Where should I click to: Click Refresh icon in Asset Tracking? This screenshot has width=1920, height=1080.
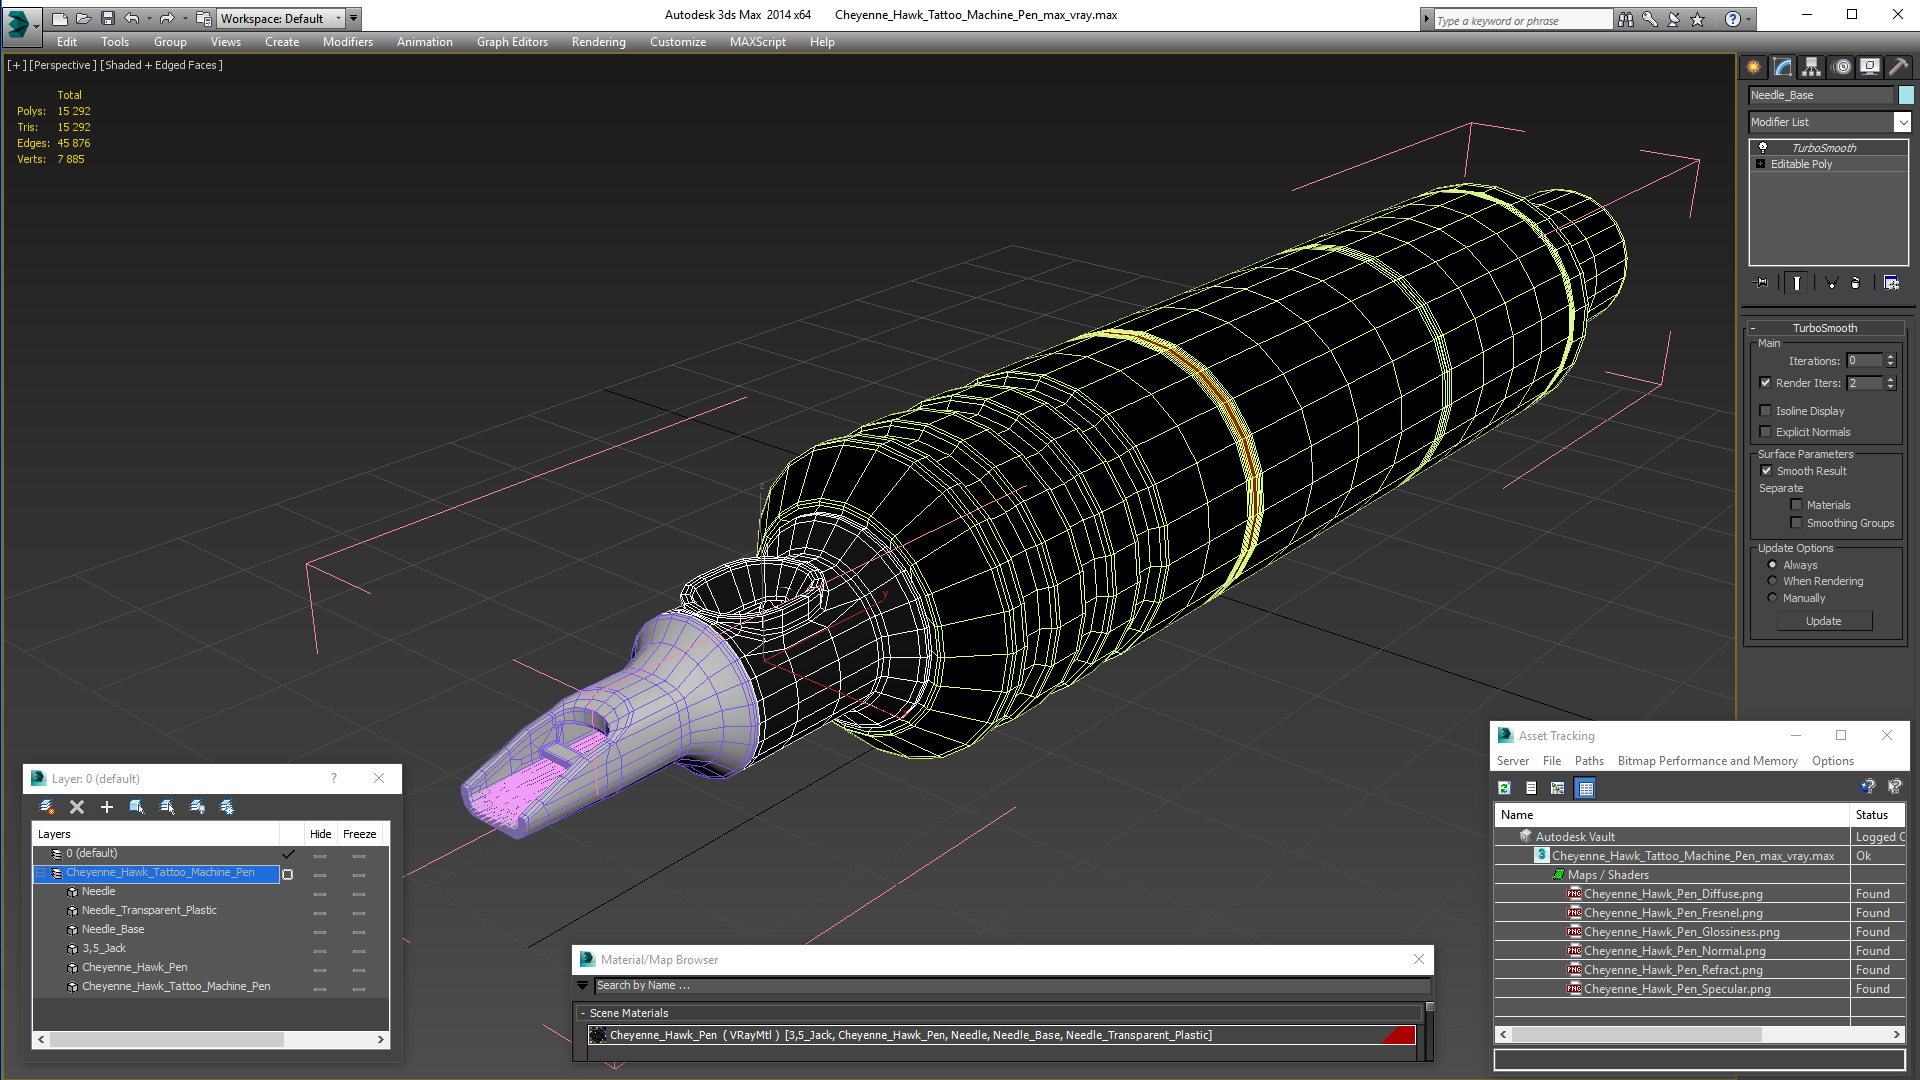coord(1504,788)
